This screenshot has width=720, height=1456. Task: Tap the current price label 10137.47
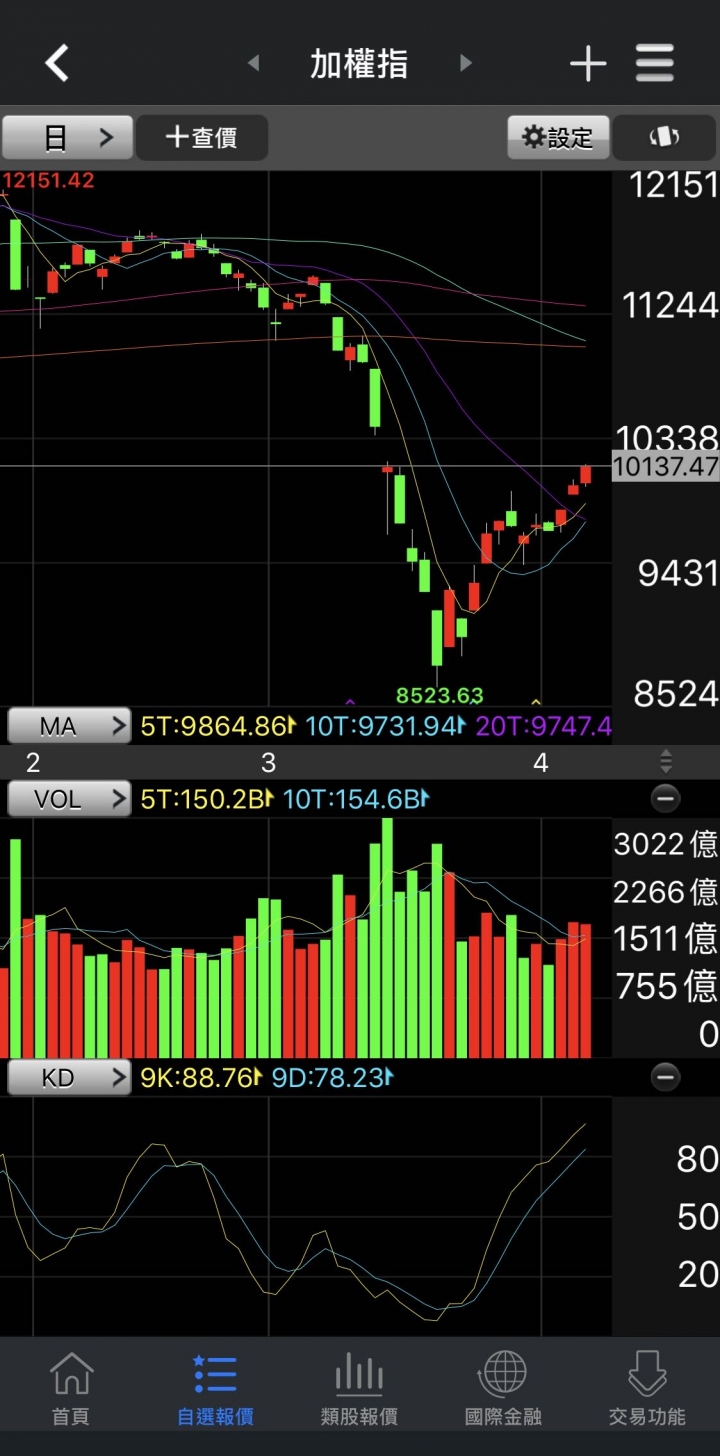coord(666,466)
